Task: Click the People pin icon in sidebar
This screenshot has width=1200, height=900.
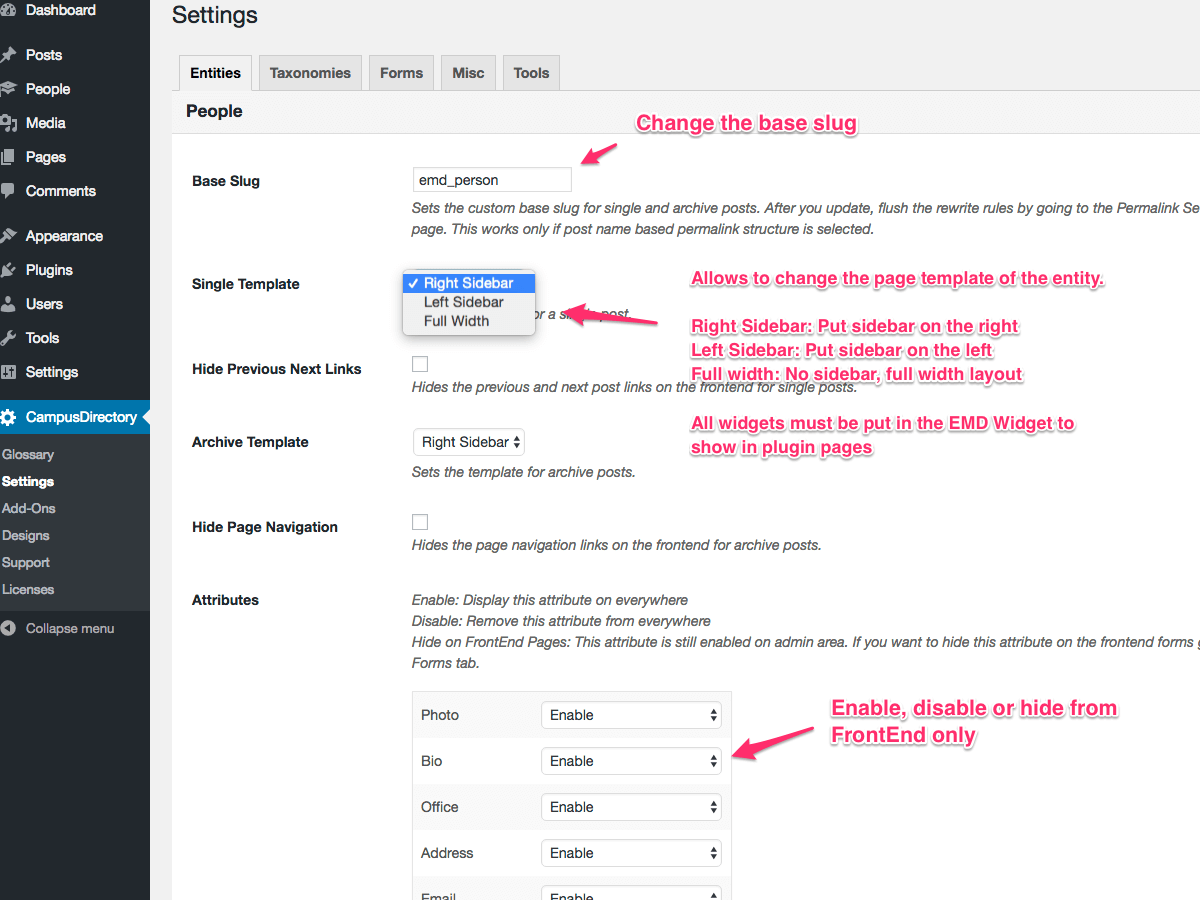Action: point(9,89)
